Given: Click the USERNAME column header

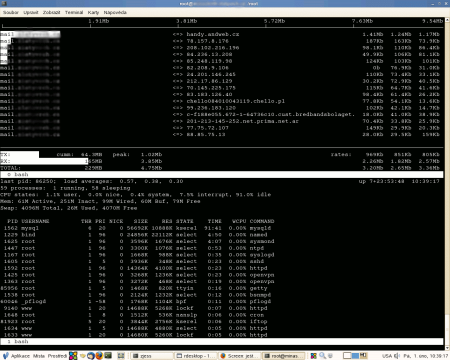Looking at the screenshot, I should (x=35, y=221).
